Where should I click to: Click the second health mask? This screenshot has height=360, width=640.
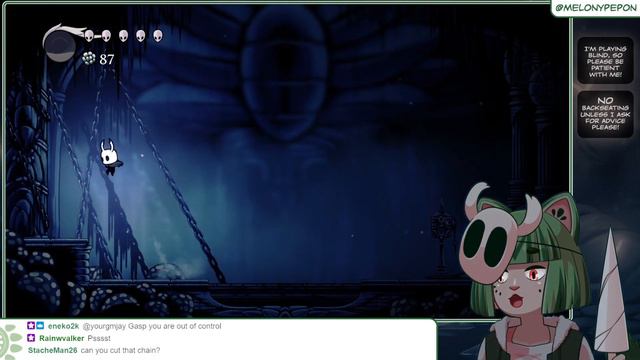pyautogui.click(x=106, y=36)
